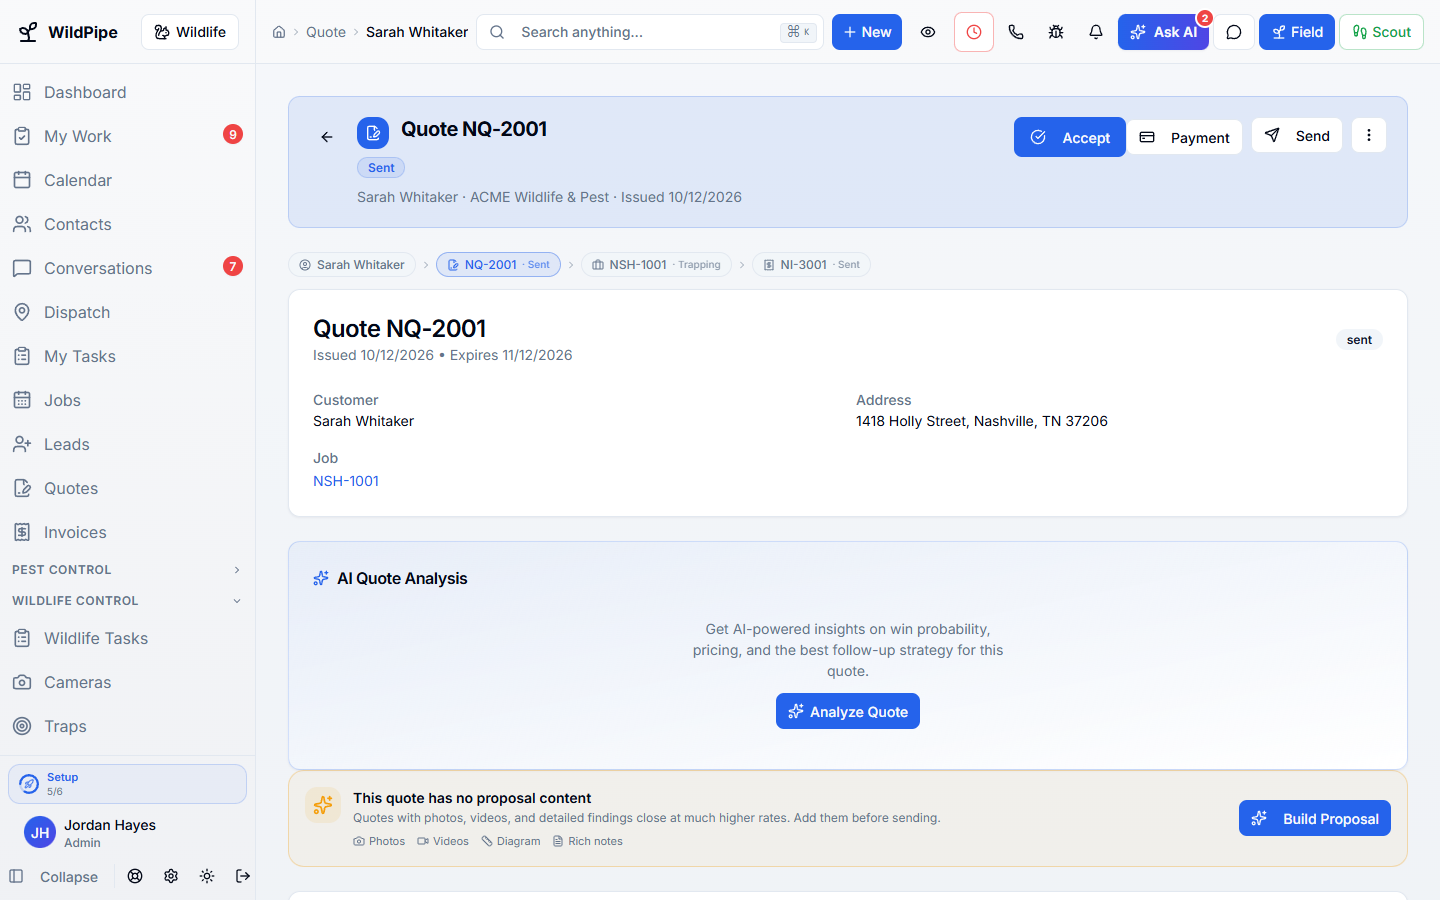
Task: Click the home icon in breadcrumb
Action: point(279,32)
